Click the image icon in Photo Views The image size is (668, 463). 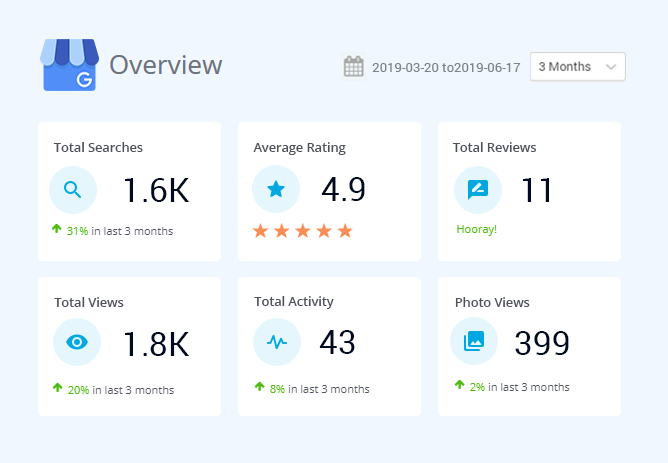click(x=474, y=342)
